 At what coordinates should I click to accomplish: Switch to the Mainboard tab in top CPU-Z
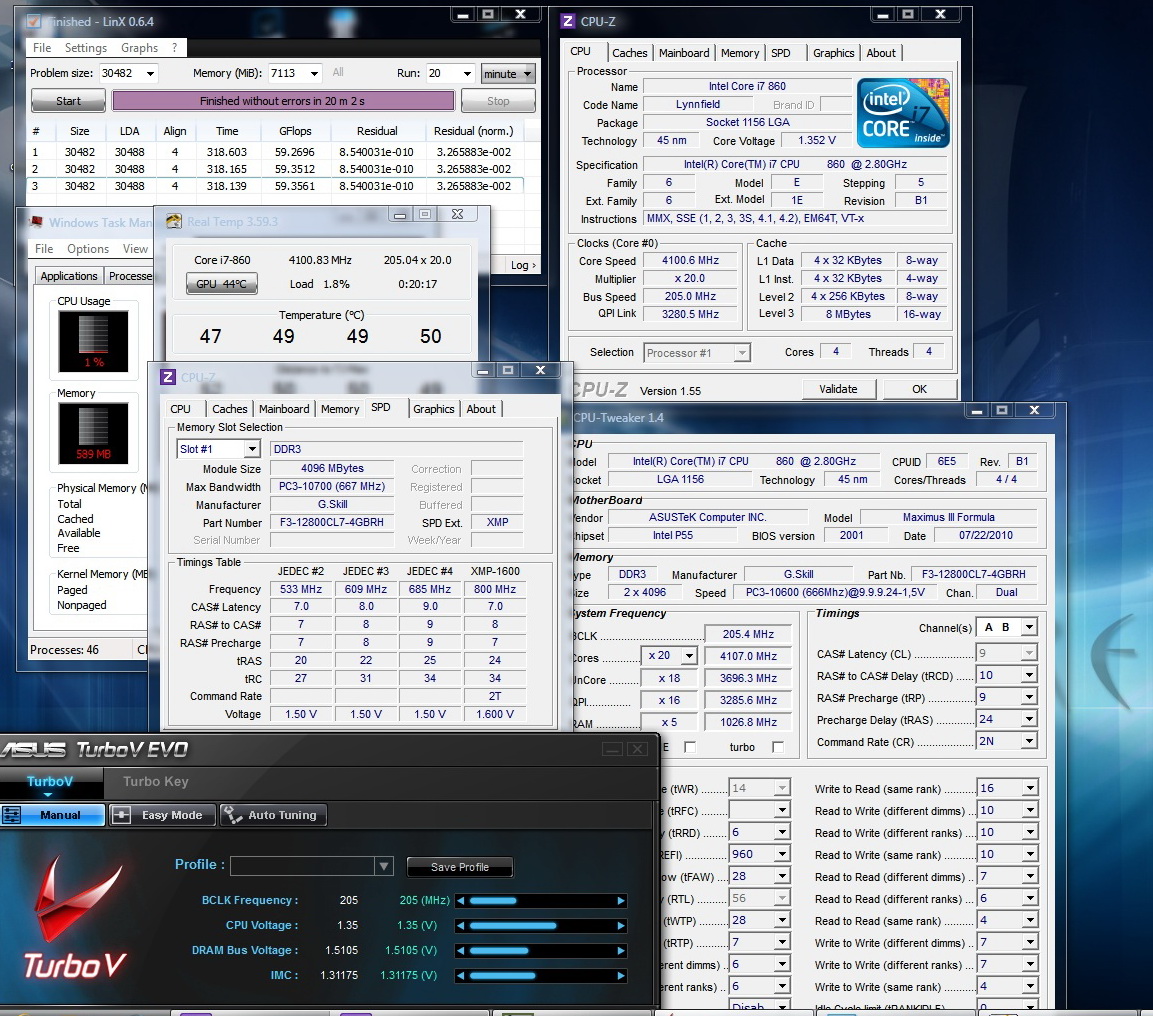[x=684, y=53]
